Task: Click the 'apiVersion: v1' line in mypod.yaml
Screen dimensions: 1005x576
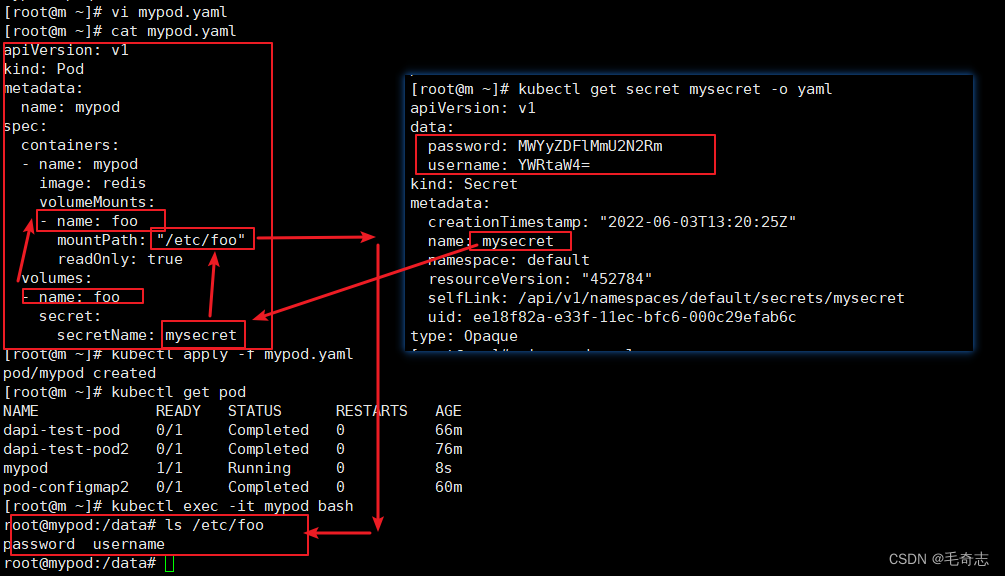Action: coord(66,50)
